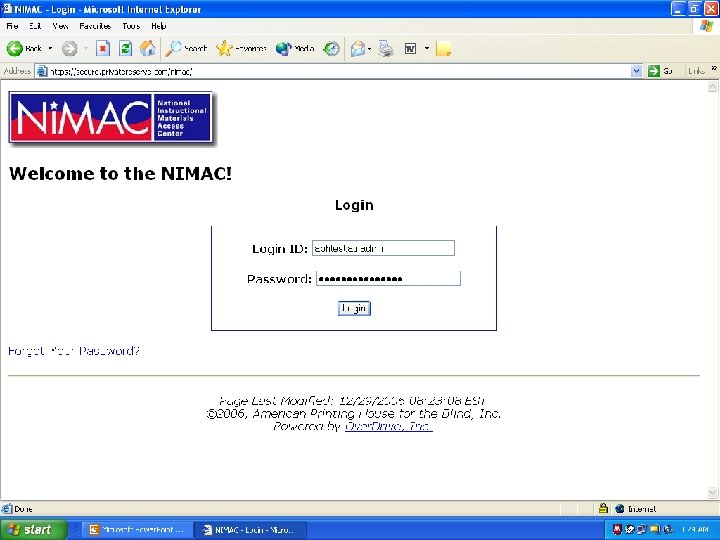The image size is (720, 540).
Task: Expand the address bar dropdown arrow
Action: pos(636,71)
